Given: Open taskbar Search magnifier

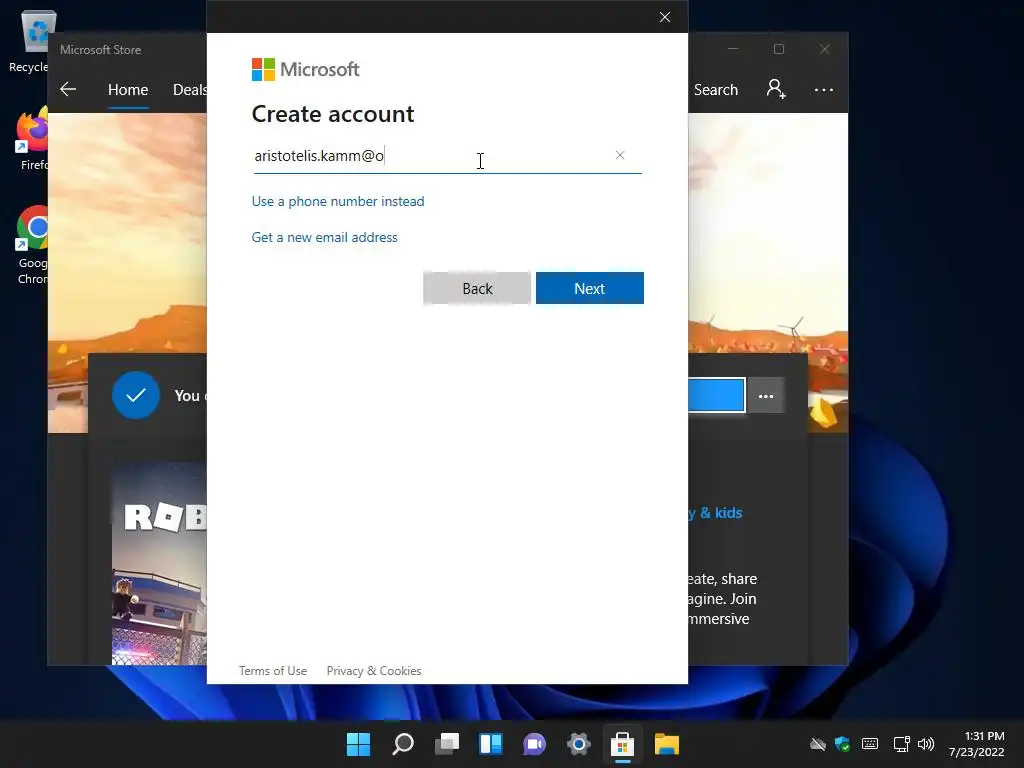Looking at the screenshot, I should click(402, 744).
